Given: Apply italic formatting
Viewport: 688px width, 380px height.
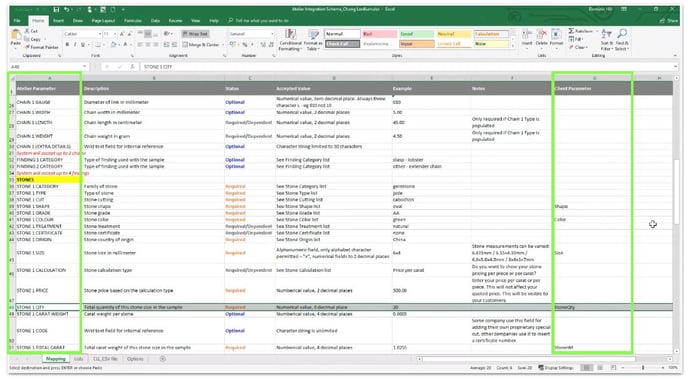Looking at the screenshot, I should tap(75, 44).
